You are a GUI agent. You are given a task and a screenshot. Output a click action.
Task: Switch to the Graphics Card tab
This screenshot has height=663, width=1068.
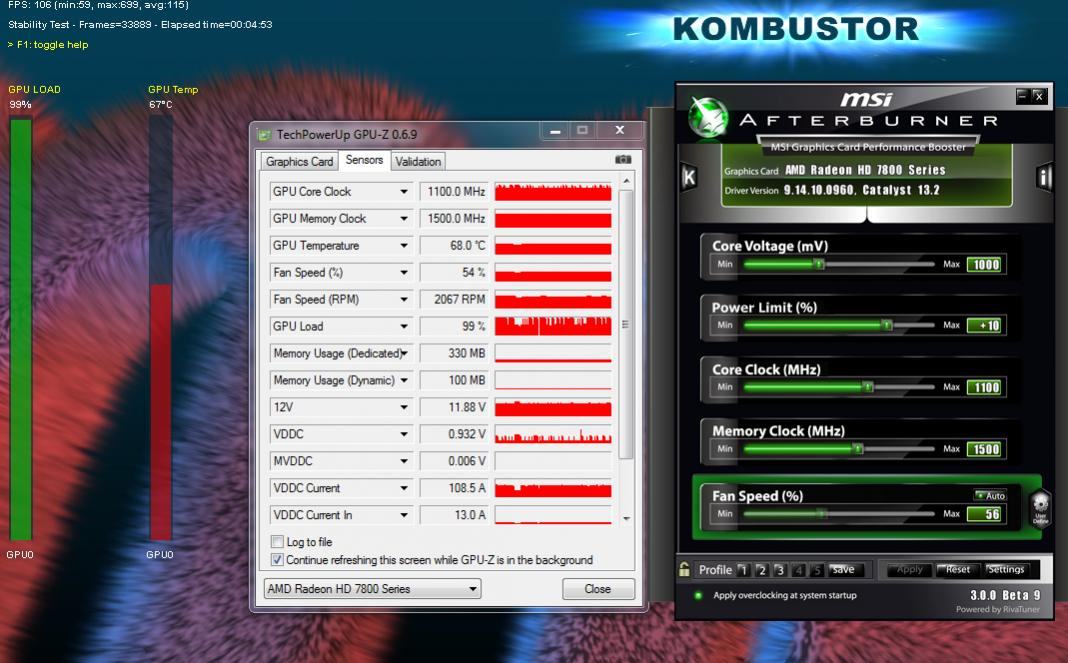(x=299, y=161)
